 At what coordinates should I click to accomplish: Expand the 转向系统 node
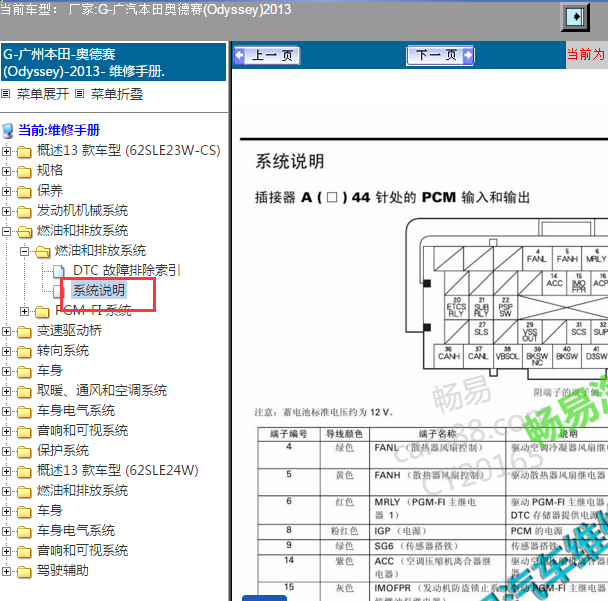(6, 351)
